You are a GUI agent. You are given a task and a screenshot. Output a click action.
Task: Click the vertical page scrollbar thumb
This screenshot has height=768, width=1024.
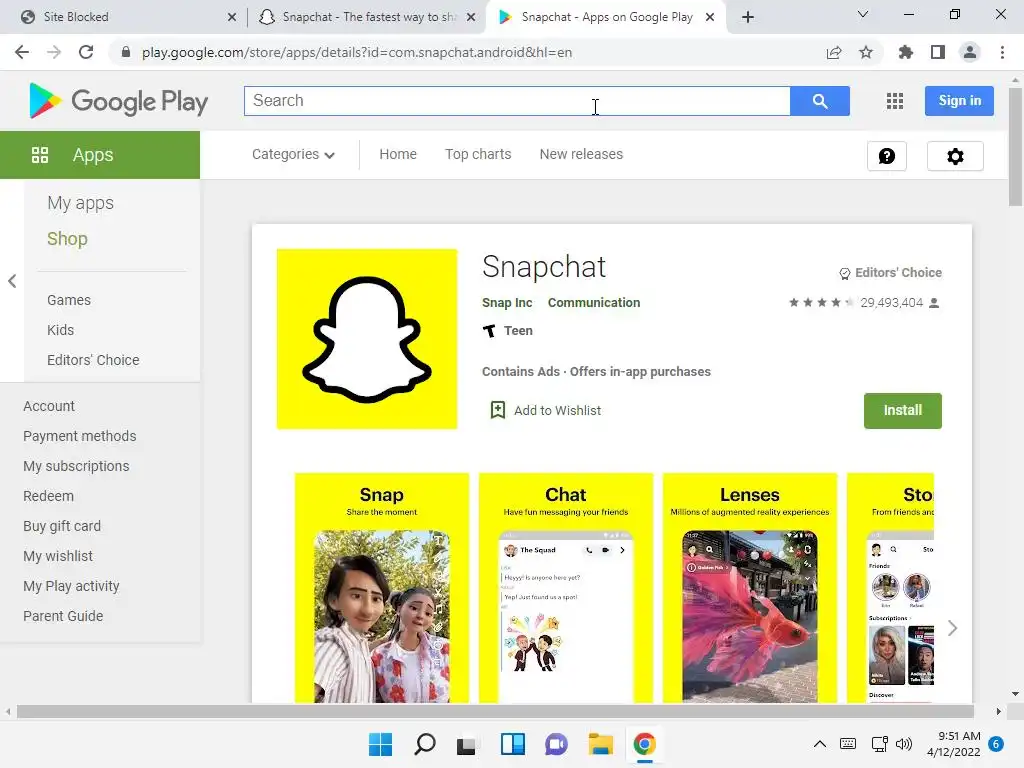click(1015, 147)
